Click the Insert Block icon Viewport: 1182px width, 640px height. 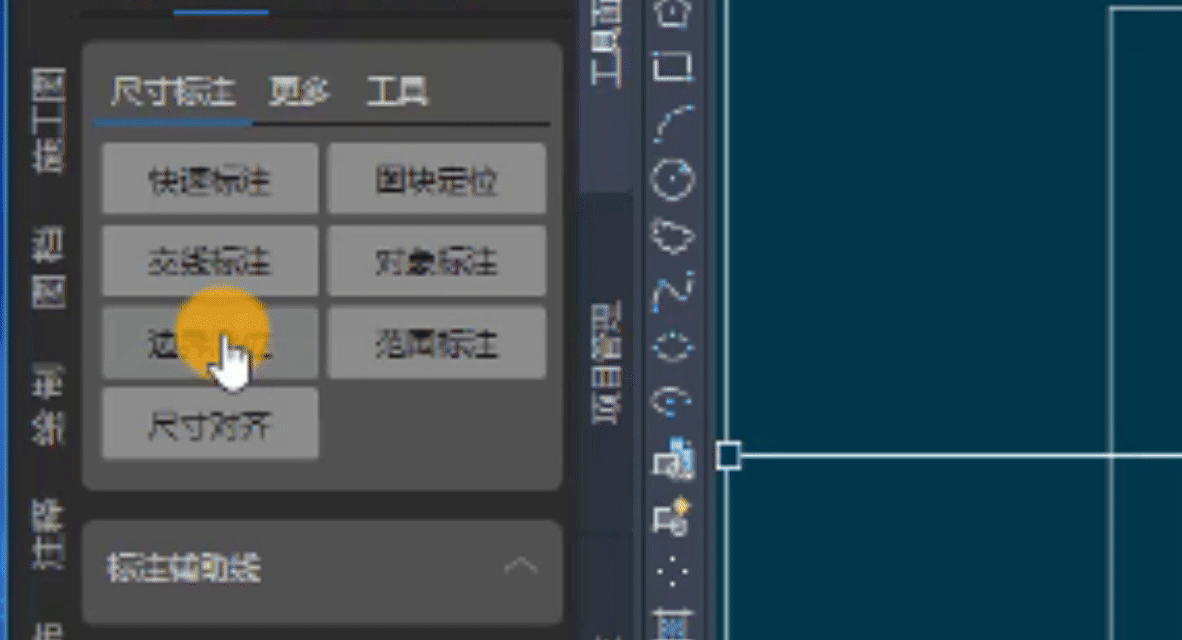pyautogui.click(x=672, y=459)
